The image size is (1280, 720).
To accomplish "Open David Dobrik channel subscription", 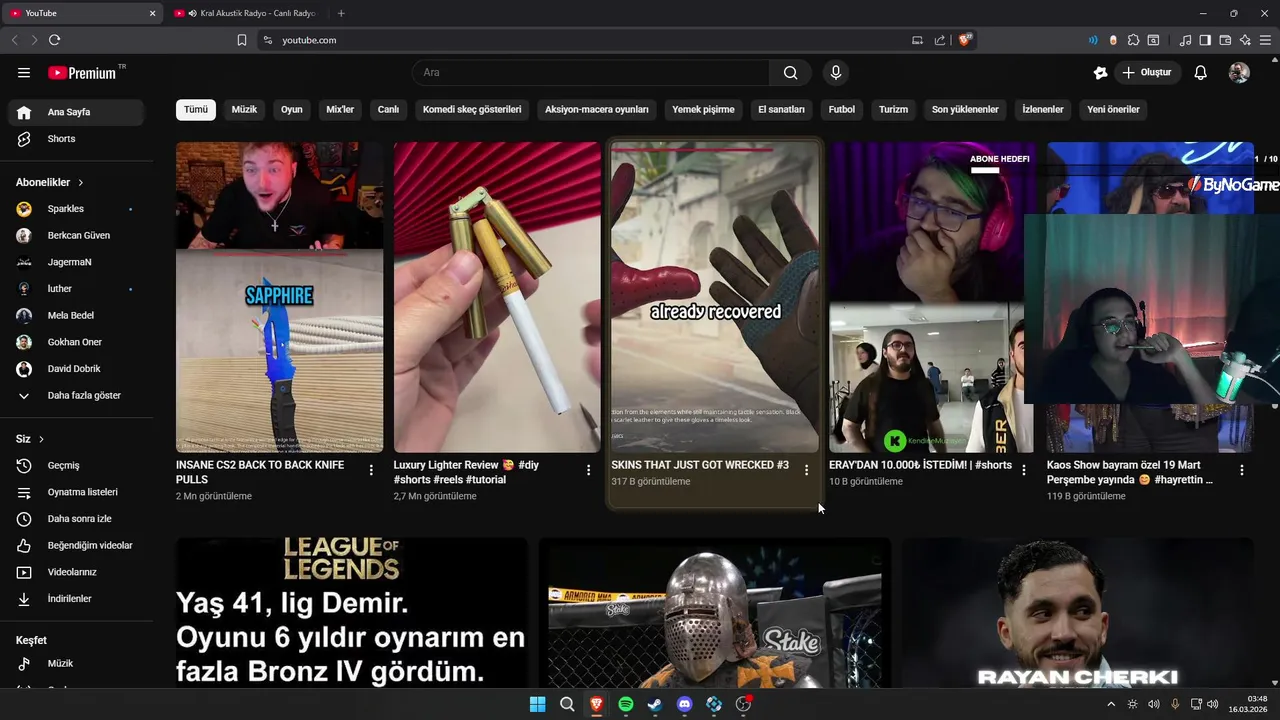I will 76,369.
